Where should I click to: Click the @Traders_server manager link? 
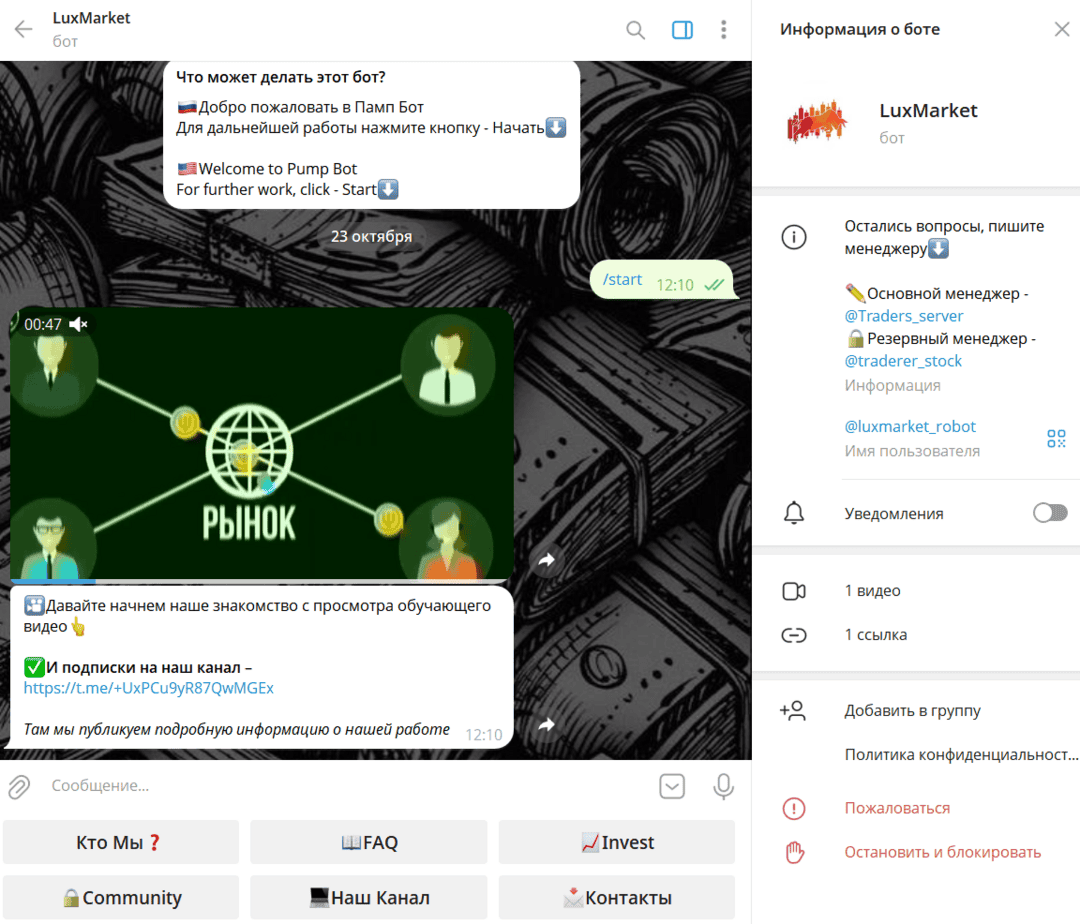click(x=904, y=316)
